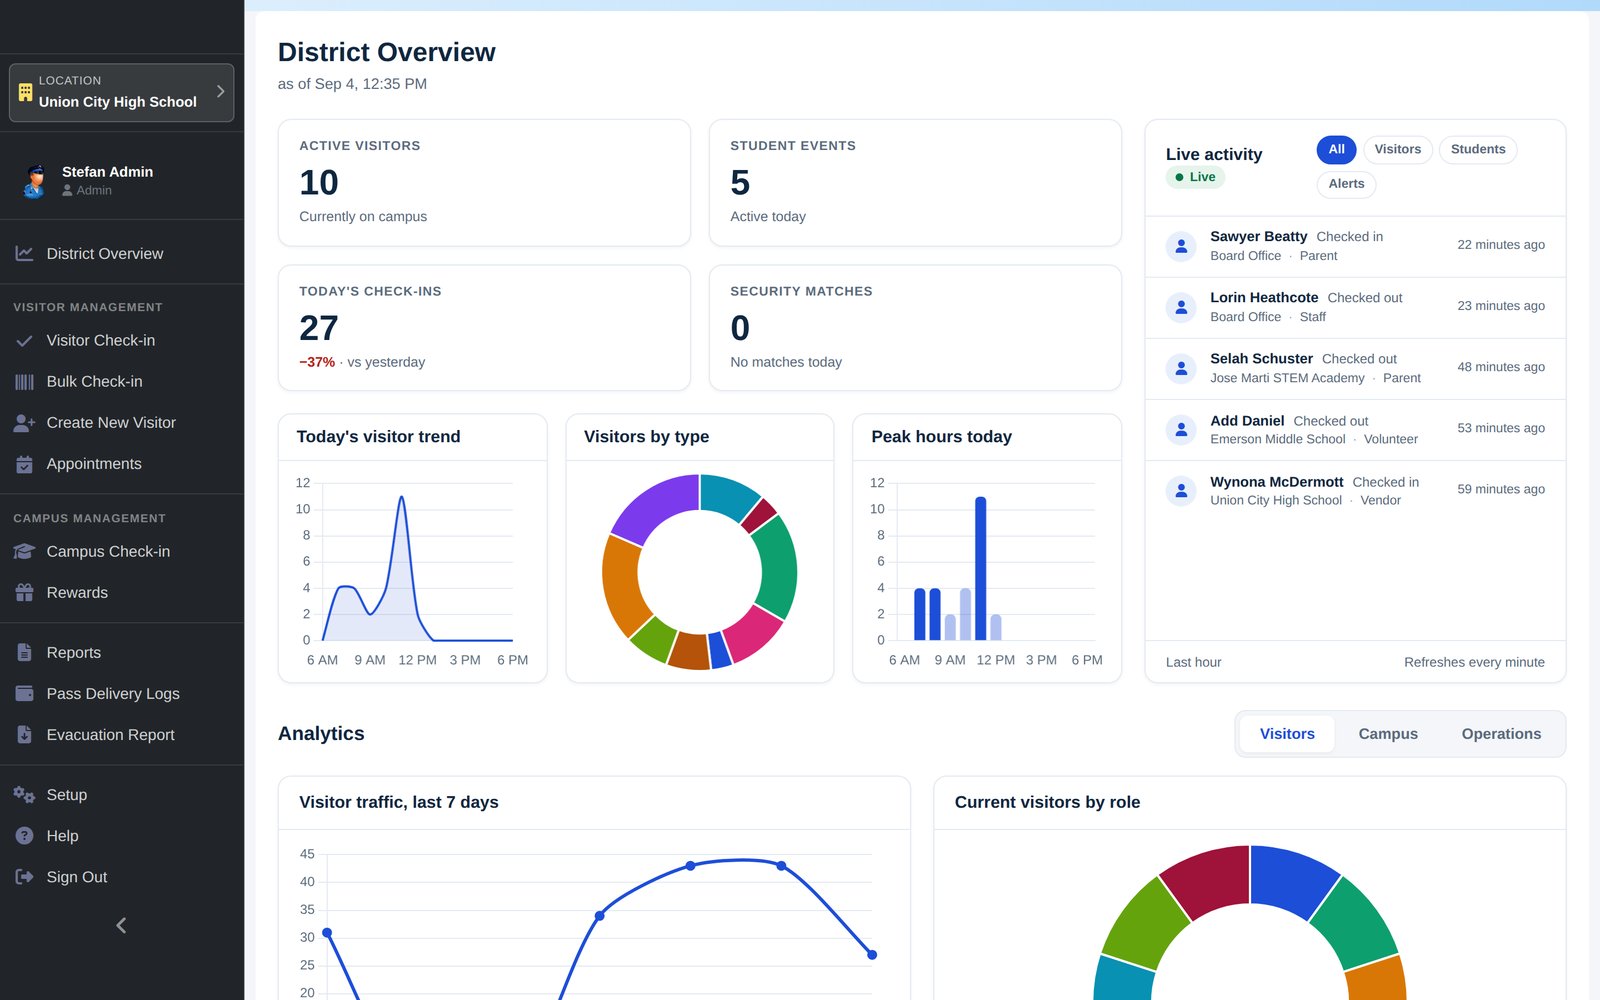Click the Appointments calendar icon
The image size is (1600, 1000).
pos(24,464)
